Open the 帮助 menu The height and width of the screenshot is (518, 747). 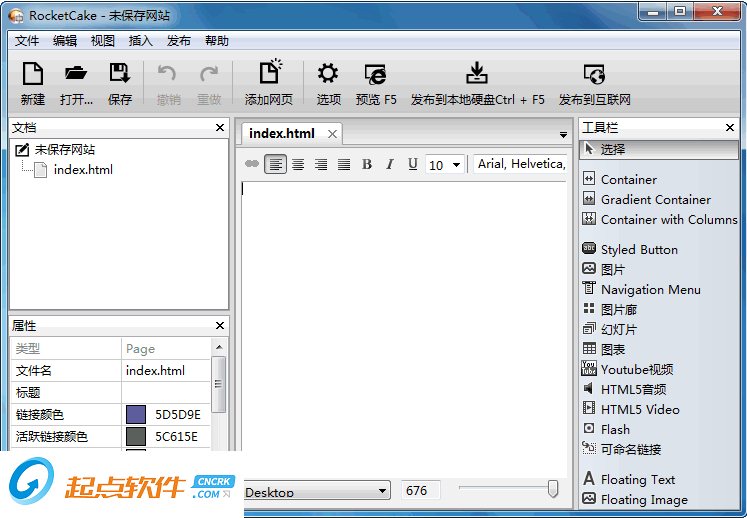tap(217, 41)
